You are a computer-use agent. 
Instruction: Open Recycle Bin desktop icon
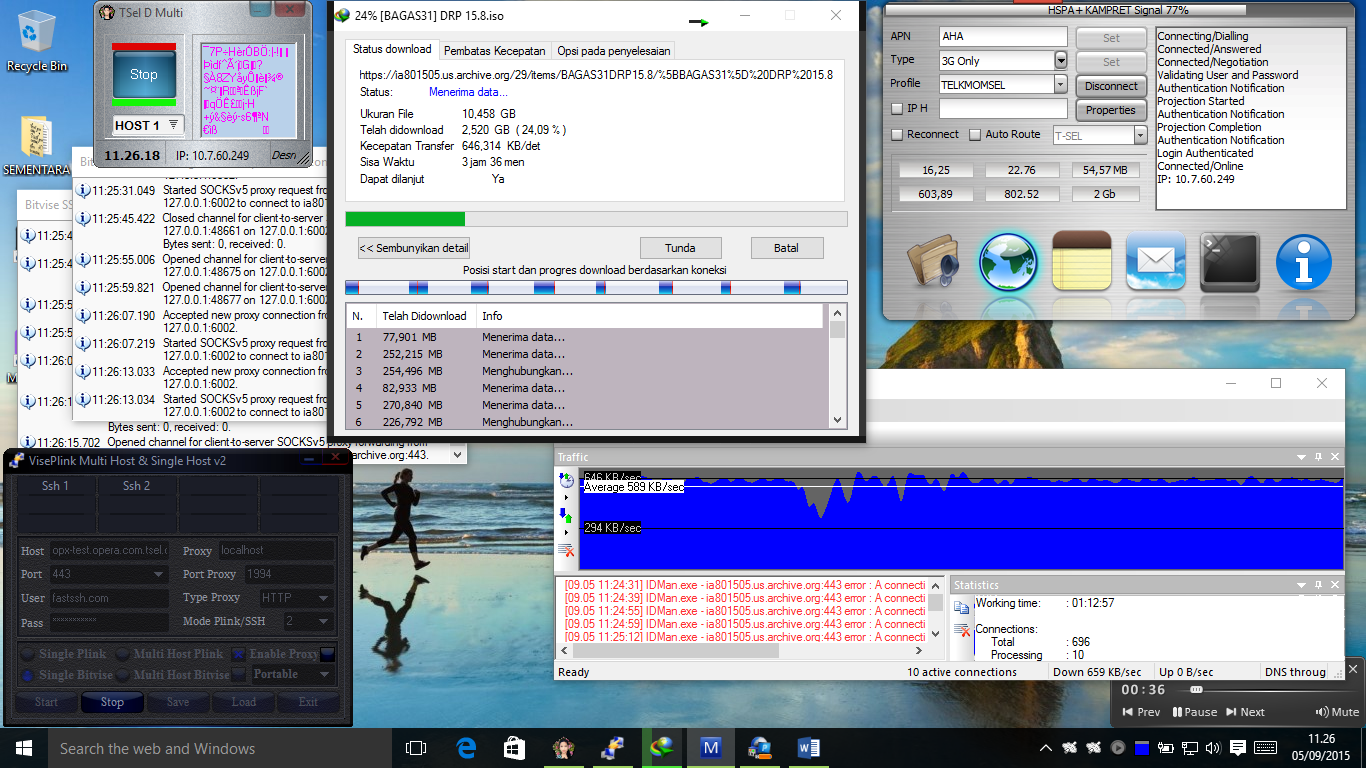pyautogui.click(x=37, y=40)
